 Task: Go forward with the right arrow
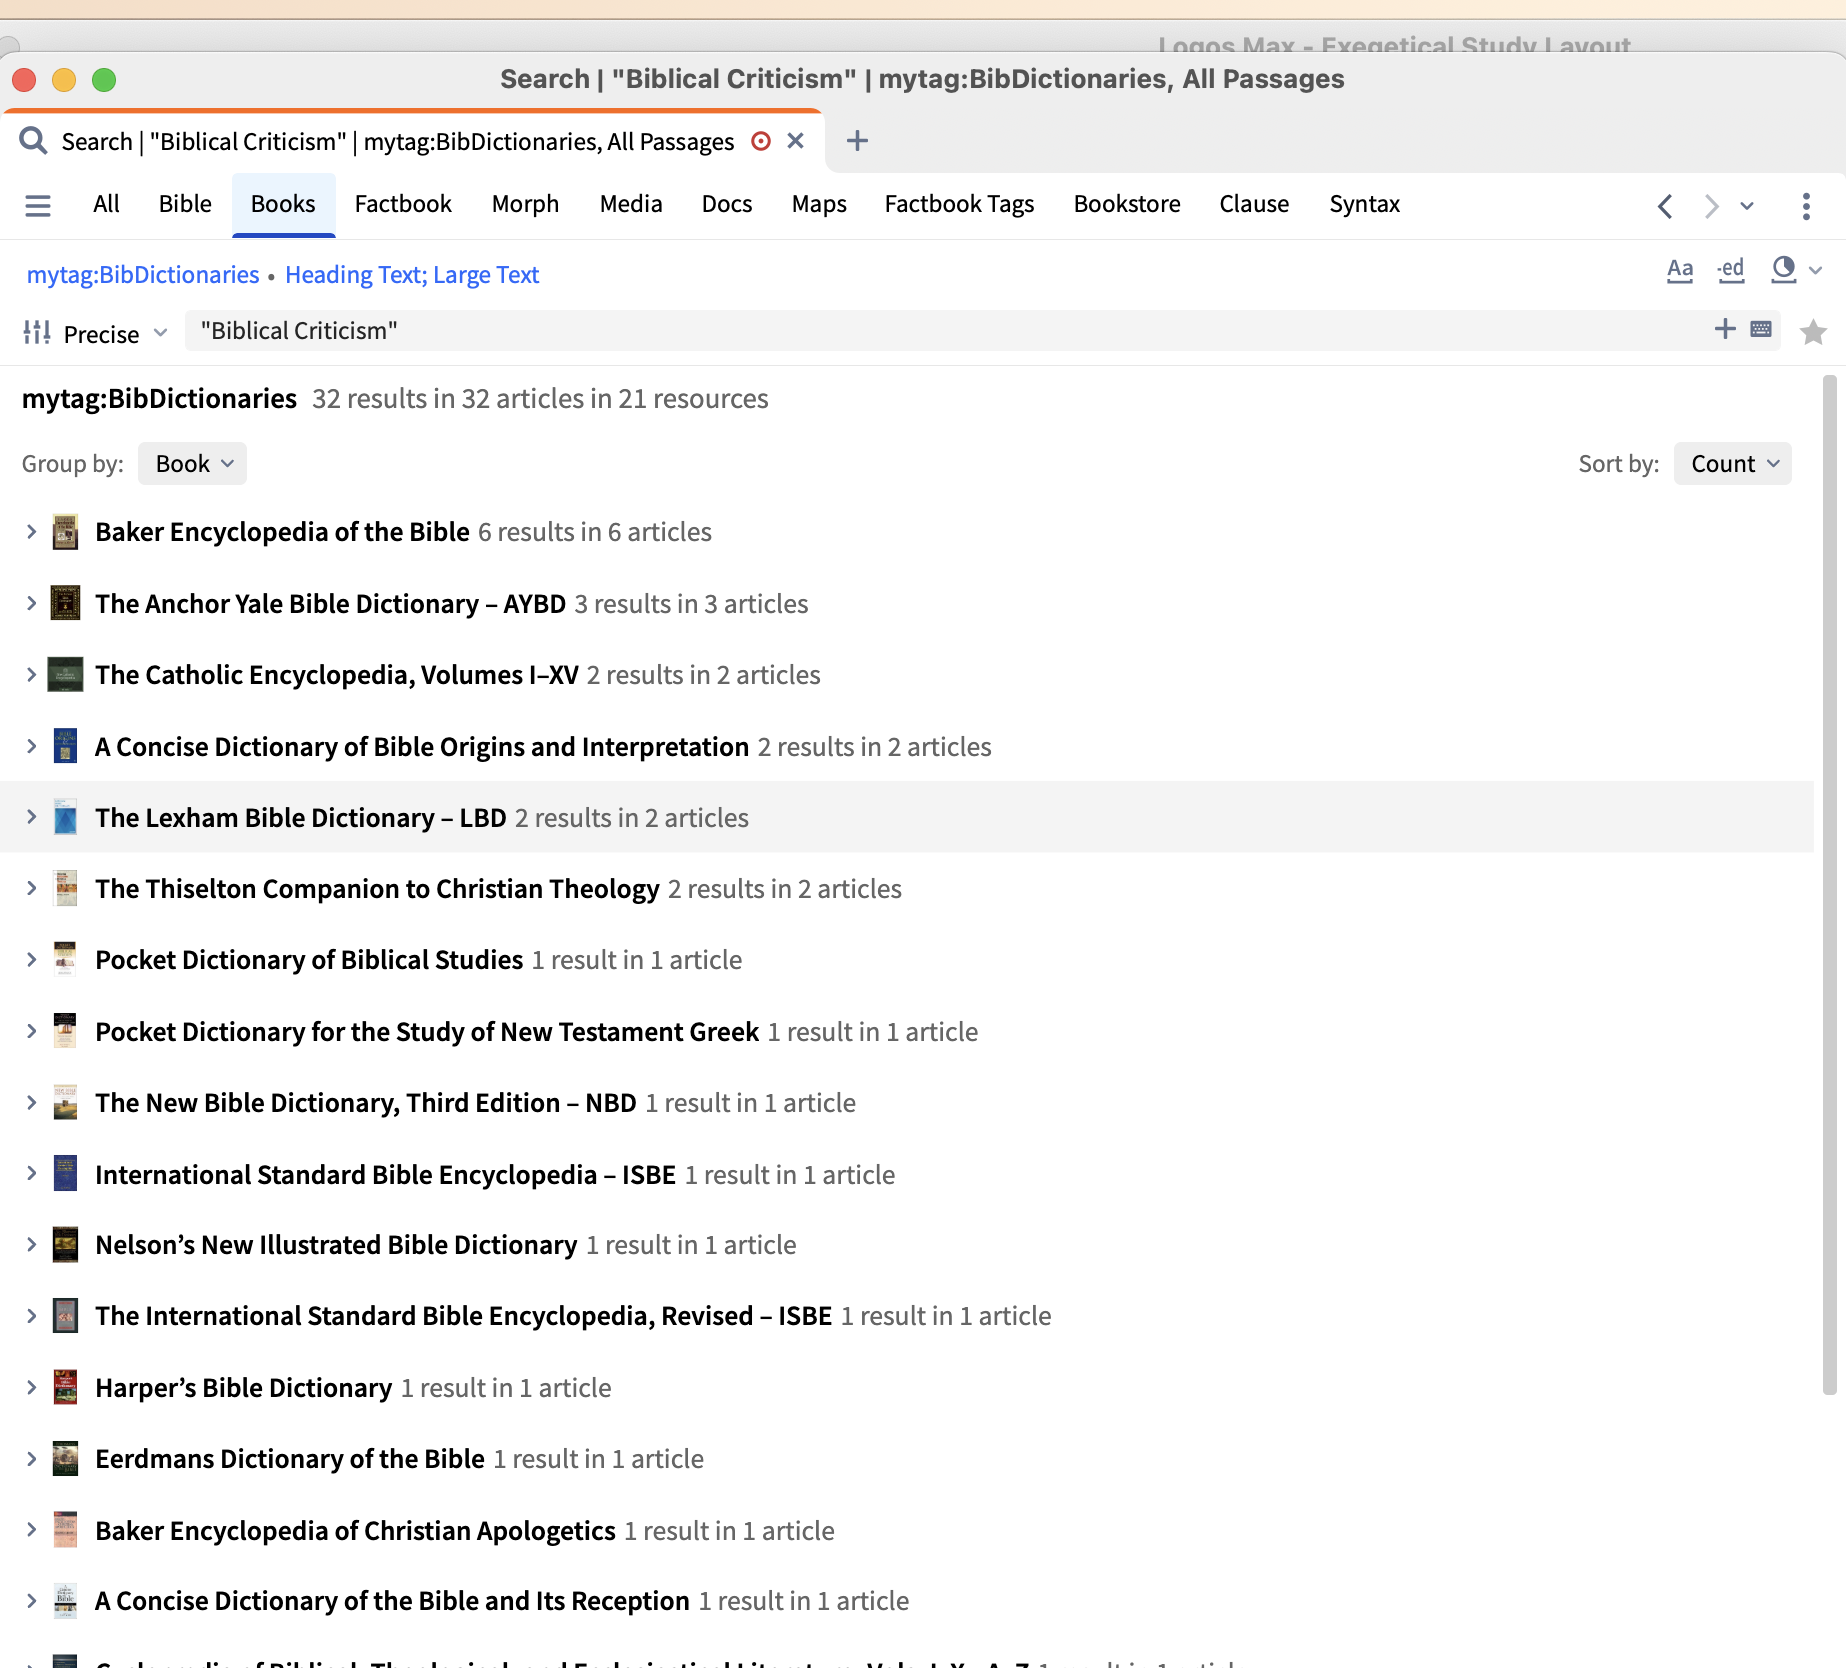tap(1712, 206)
